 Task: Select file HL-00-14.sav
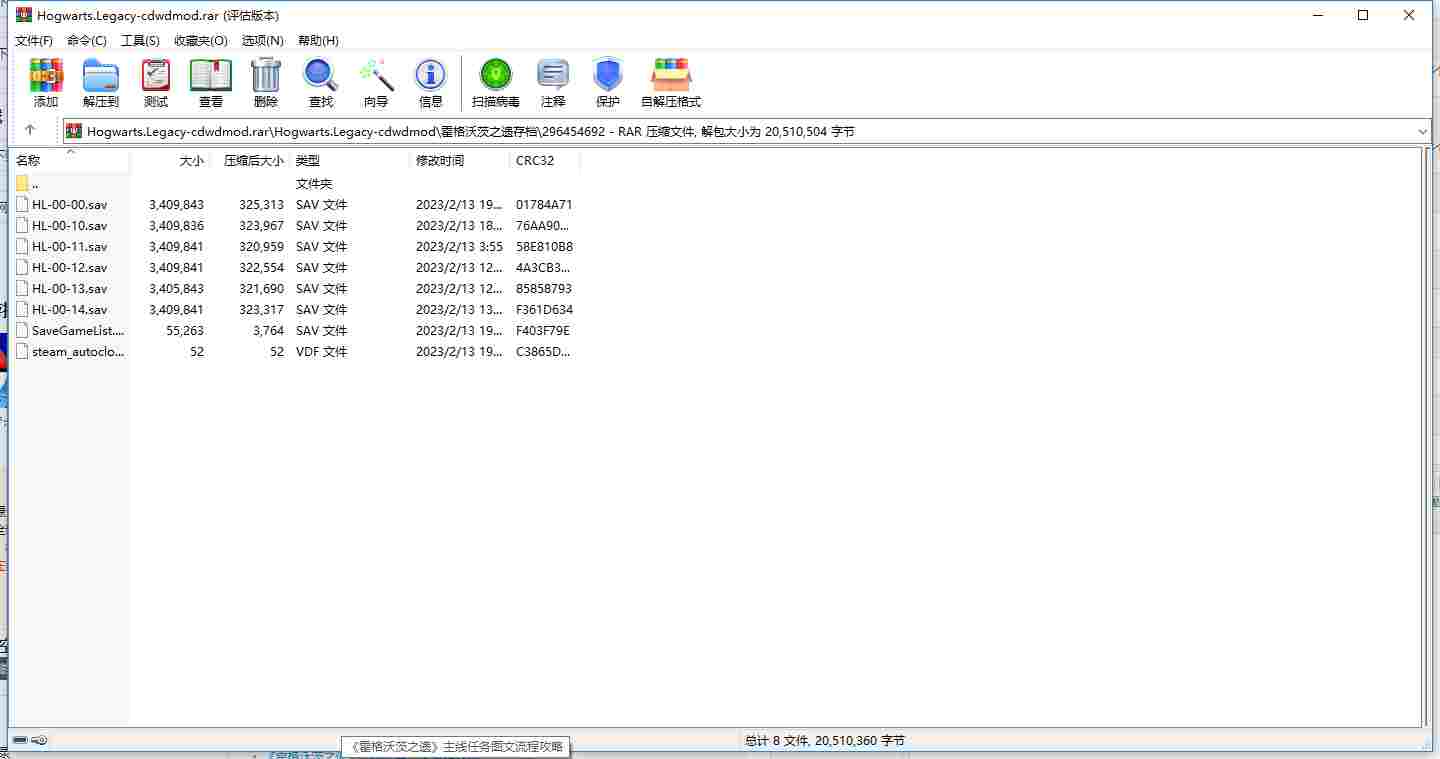point(69,309)
